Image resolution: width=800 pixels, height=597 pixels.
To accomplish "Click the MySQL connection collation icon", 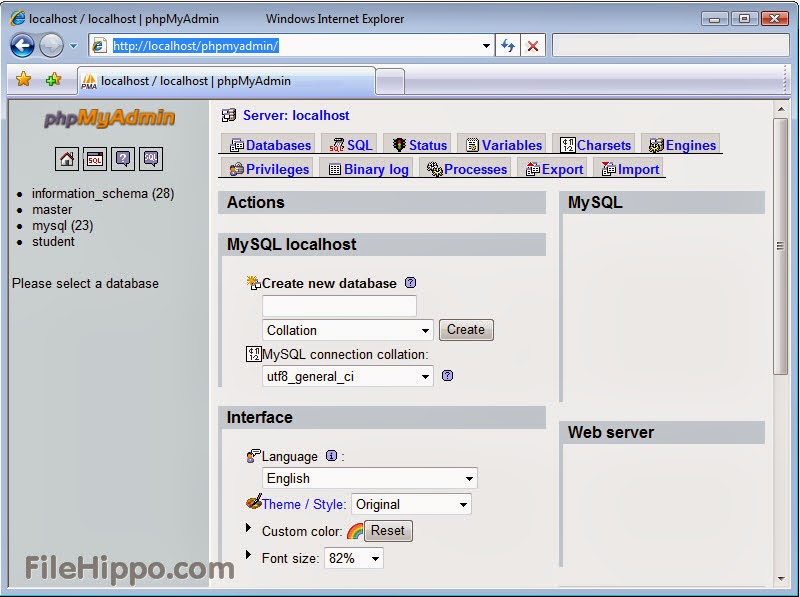I will click(254, 354).
